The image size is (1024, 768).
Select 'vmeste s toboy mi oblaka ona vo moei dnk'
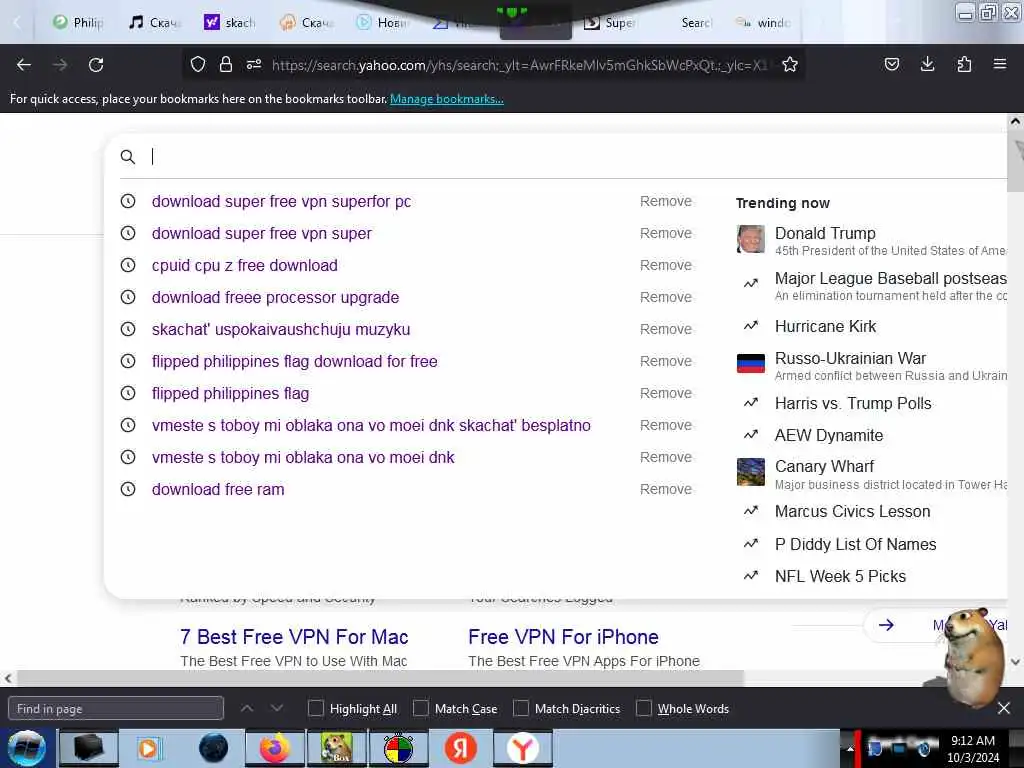click(303, 457)
